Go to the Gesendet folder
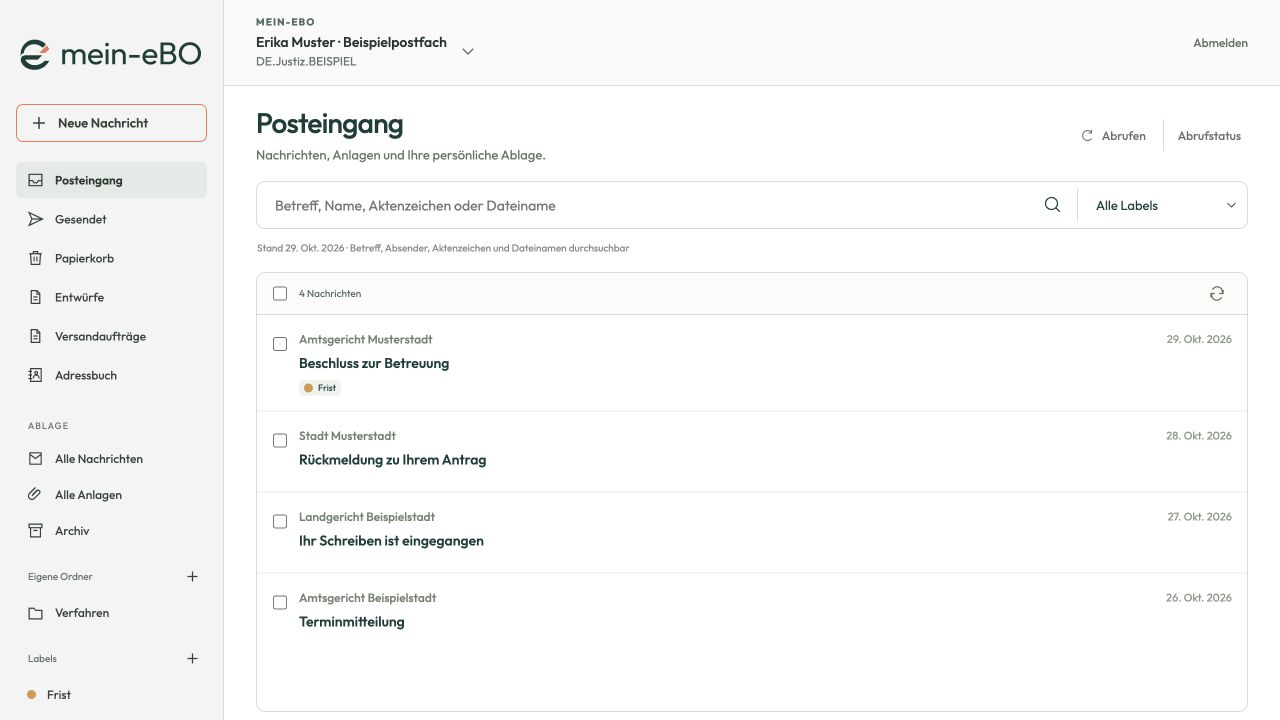Image resolution: width=1280 pixels, height=720 pixels. [111, 219]
